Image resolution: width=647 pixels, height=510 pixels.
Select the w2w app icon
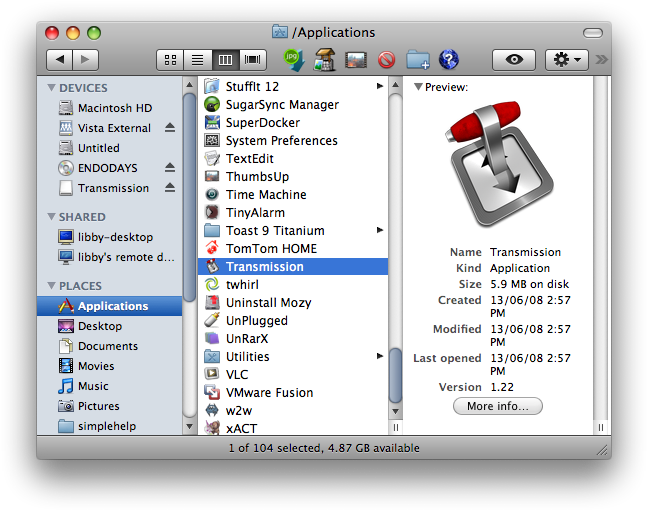[x=212, y=410]
